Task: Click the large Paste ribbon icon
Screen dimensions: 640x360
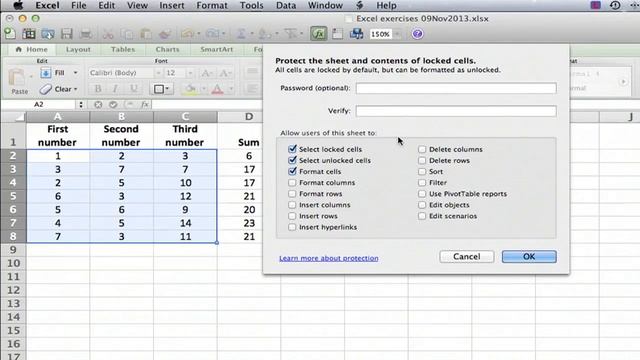Action: pos(17,77)
